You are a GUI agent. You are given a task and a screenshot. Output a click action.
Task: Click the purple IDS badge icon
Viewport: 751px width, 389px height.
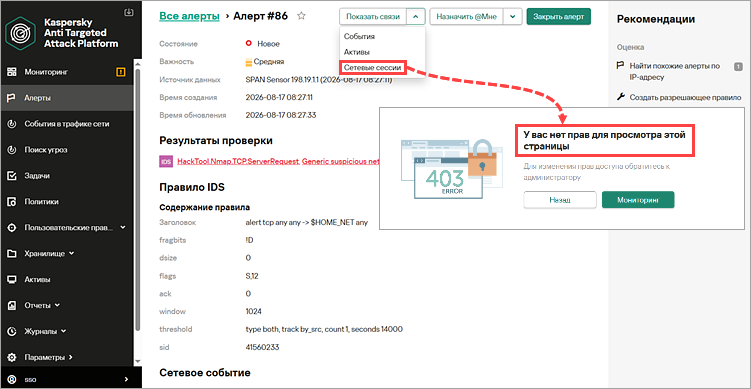pos(166,162)
